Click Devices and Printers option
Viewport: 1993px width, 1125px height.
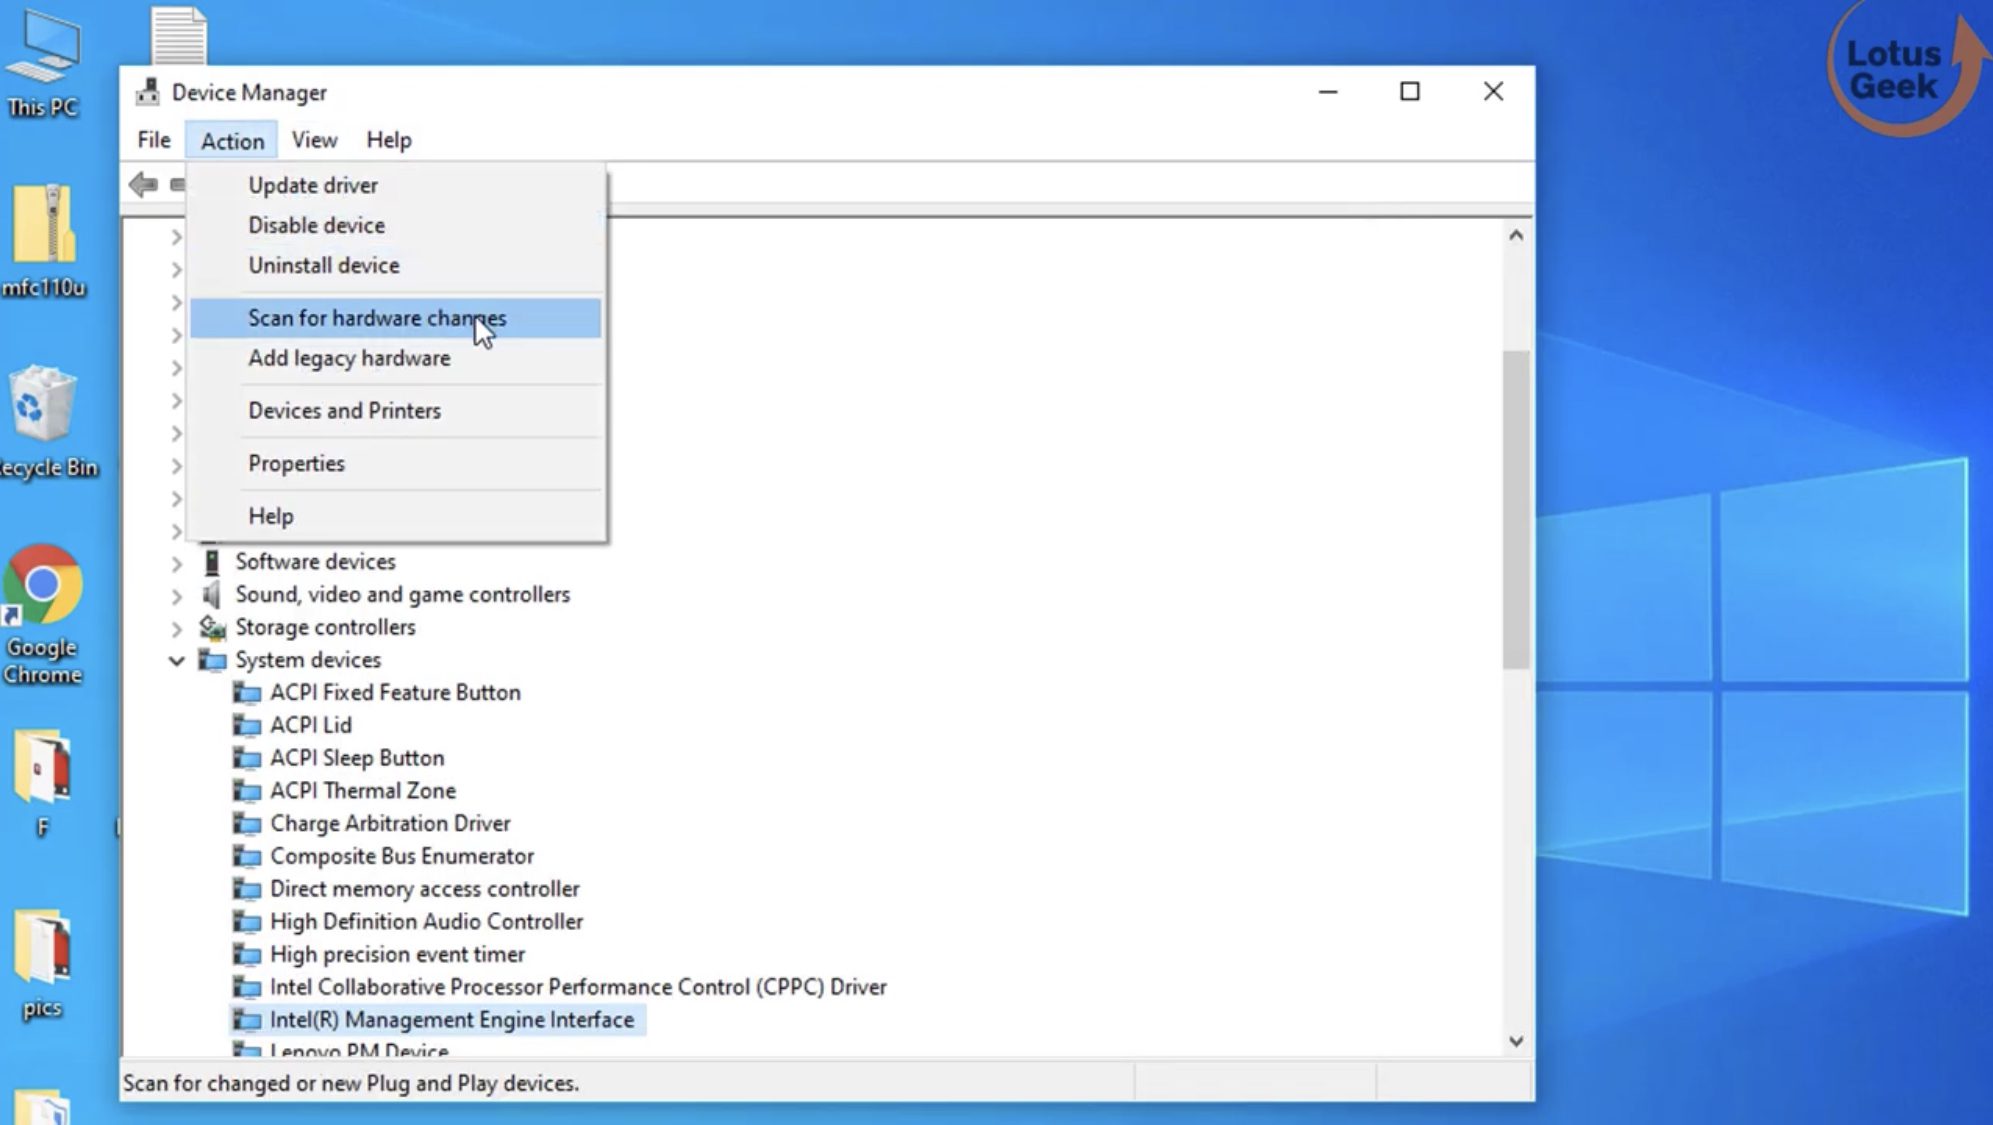coord(344,409)
